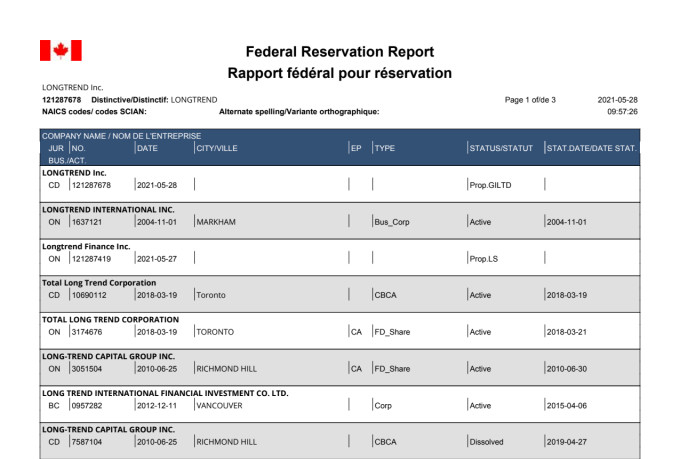Select the Dissolved status entry

(x=488, y=441)
